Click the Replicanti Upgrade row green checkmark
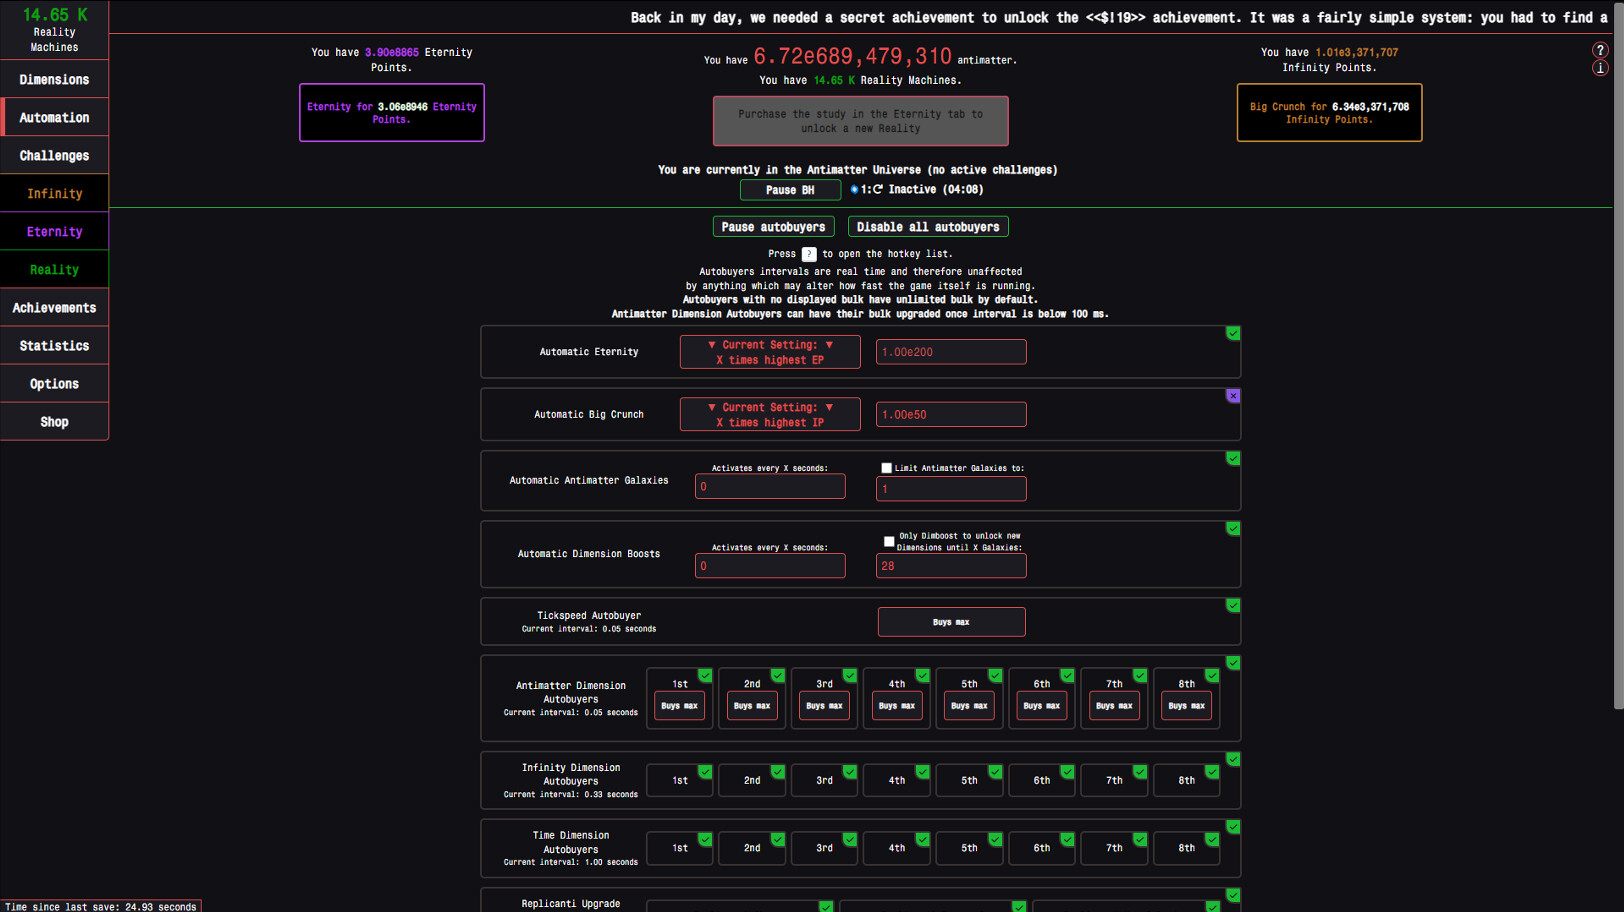This screenshot has width=1624, height=912. point(1233,895)
